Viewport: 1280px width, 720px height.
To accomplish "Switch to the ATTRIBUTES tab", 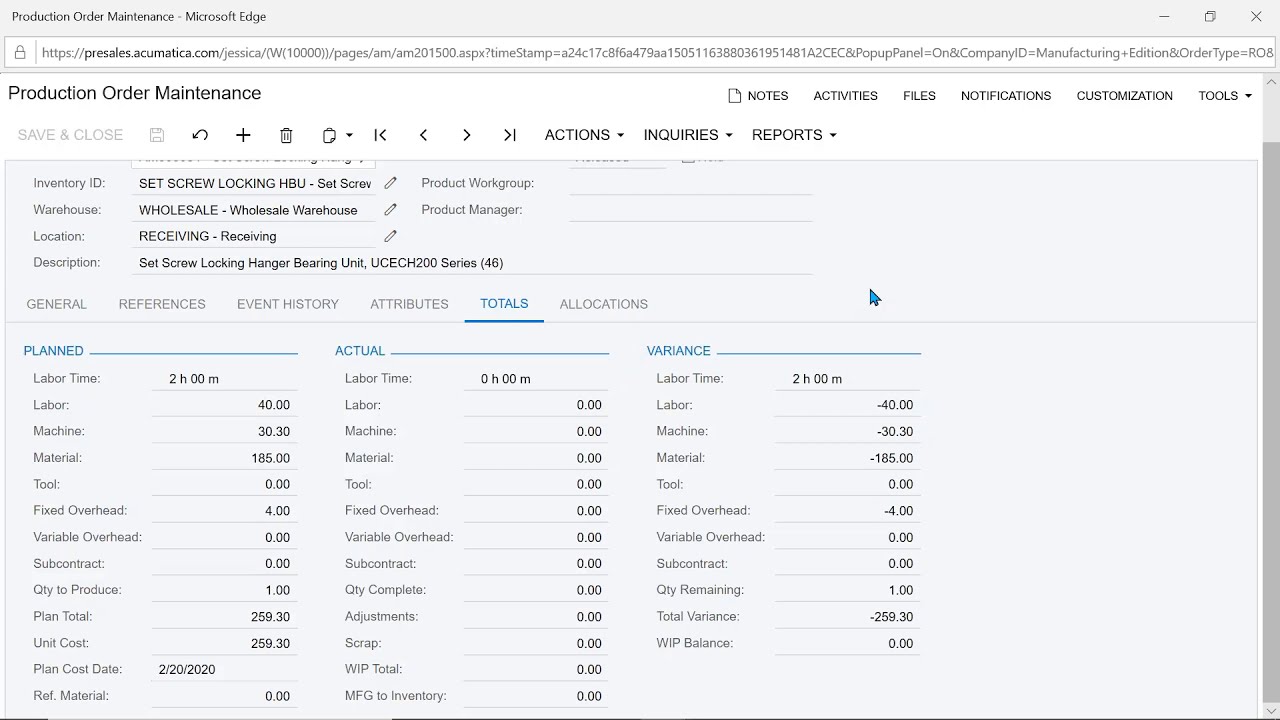I will 409,304.
